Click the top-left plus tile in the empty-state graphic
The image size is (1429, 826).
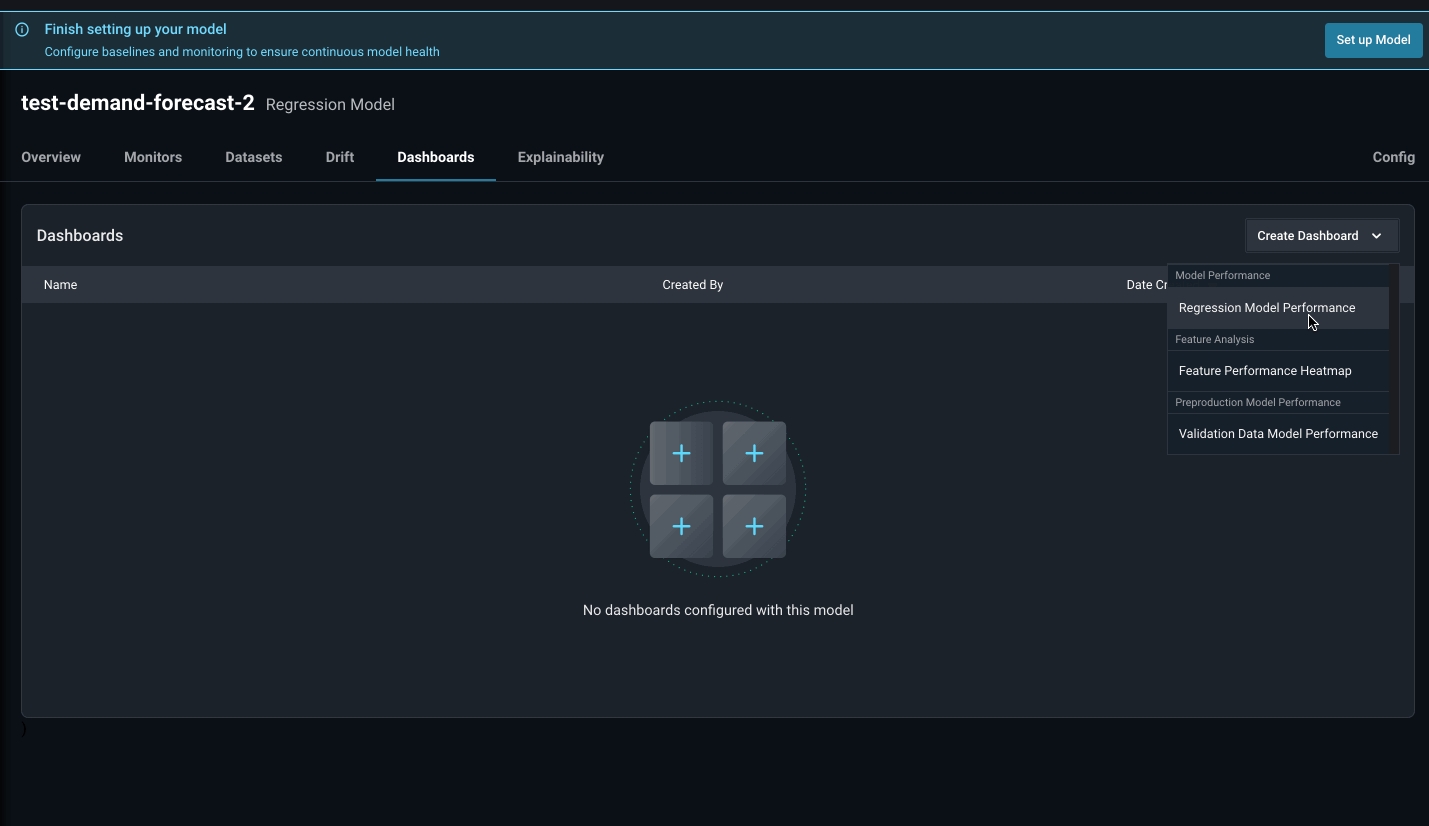(681, 453)
